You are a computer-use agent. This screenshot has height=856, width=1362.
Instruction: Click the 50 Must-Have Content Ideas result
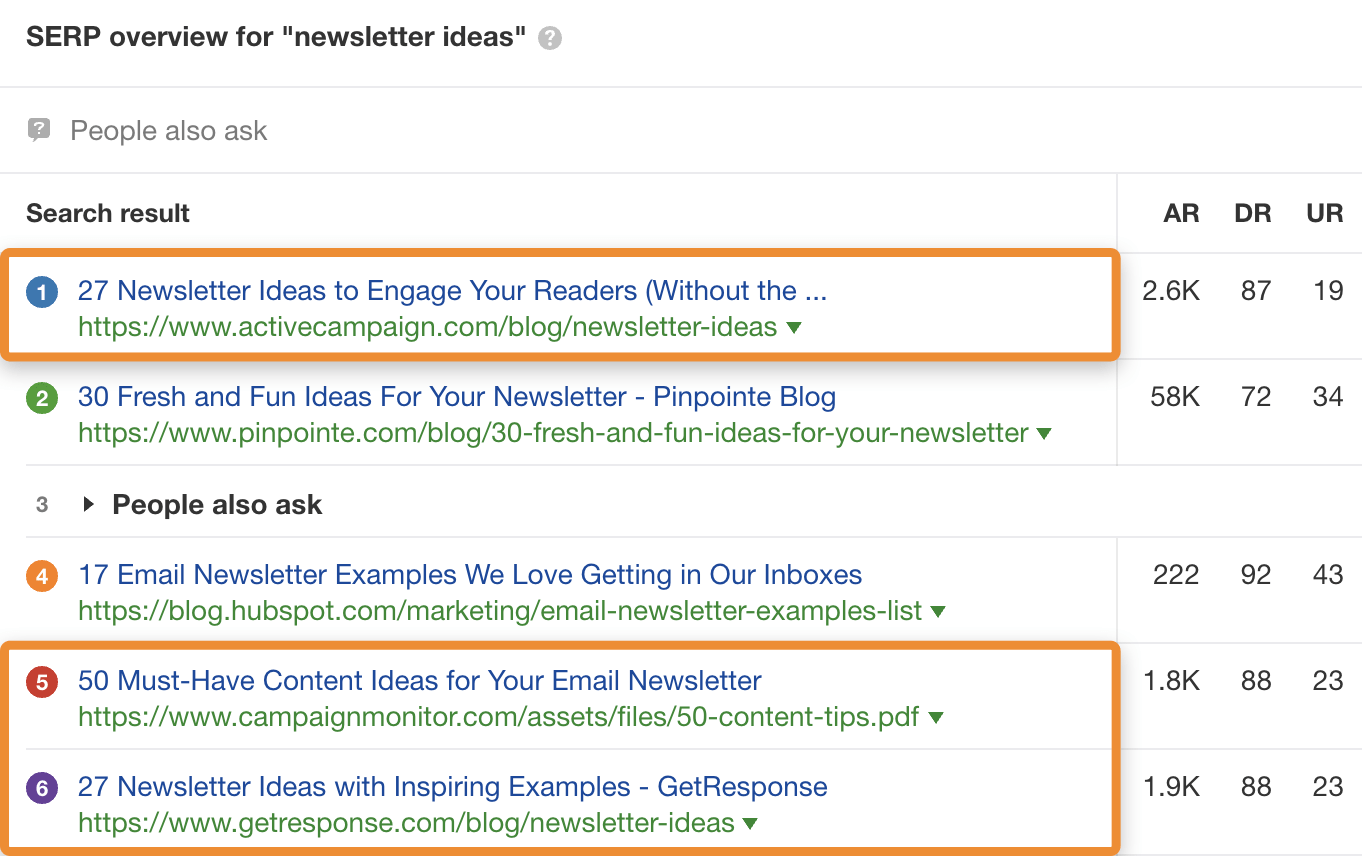tap(420, 680)
